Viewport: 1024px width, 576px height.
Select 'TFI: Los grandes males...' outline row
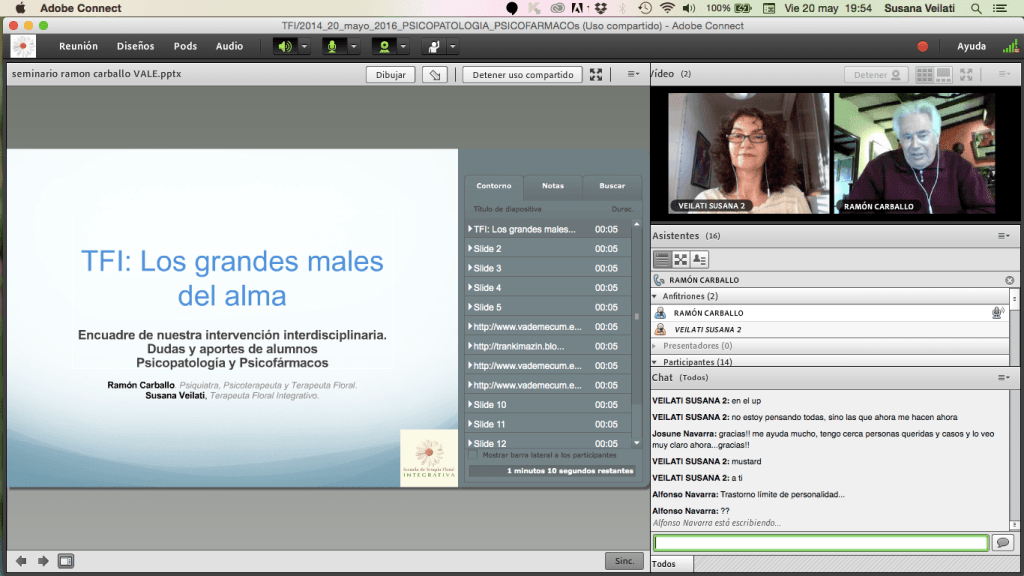point(548,229)
